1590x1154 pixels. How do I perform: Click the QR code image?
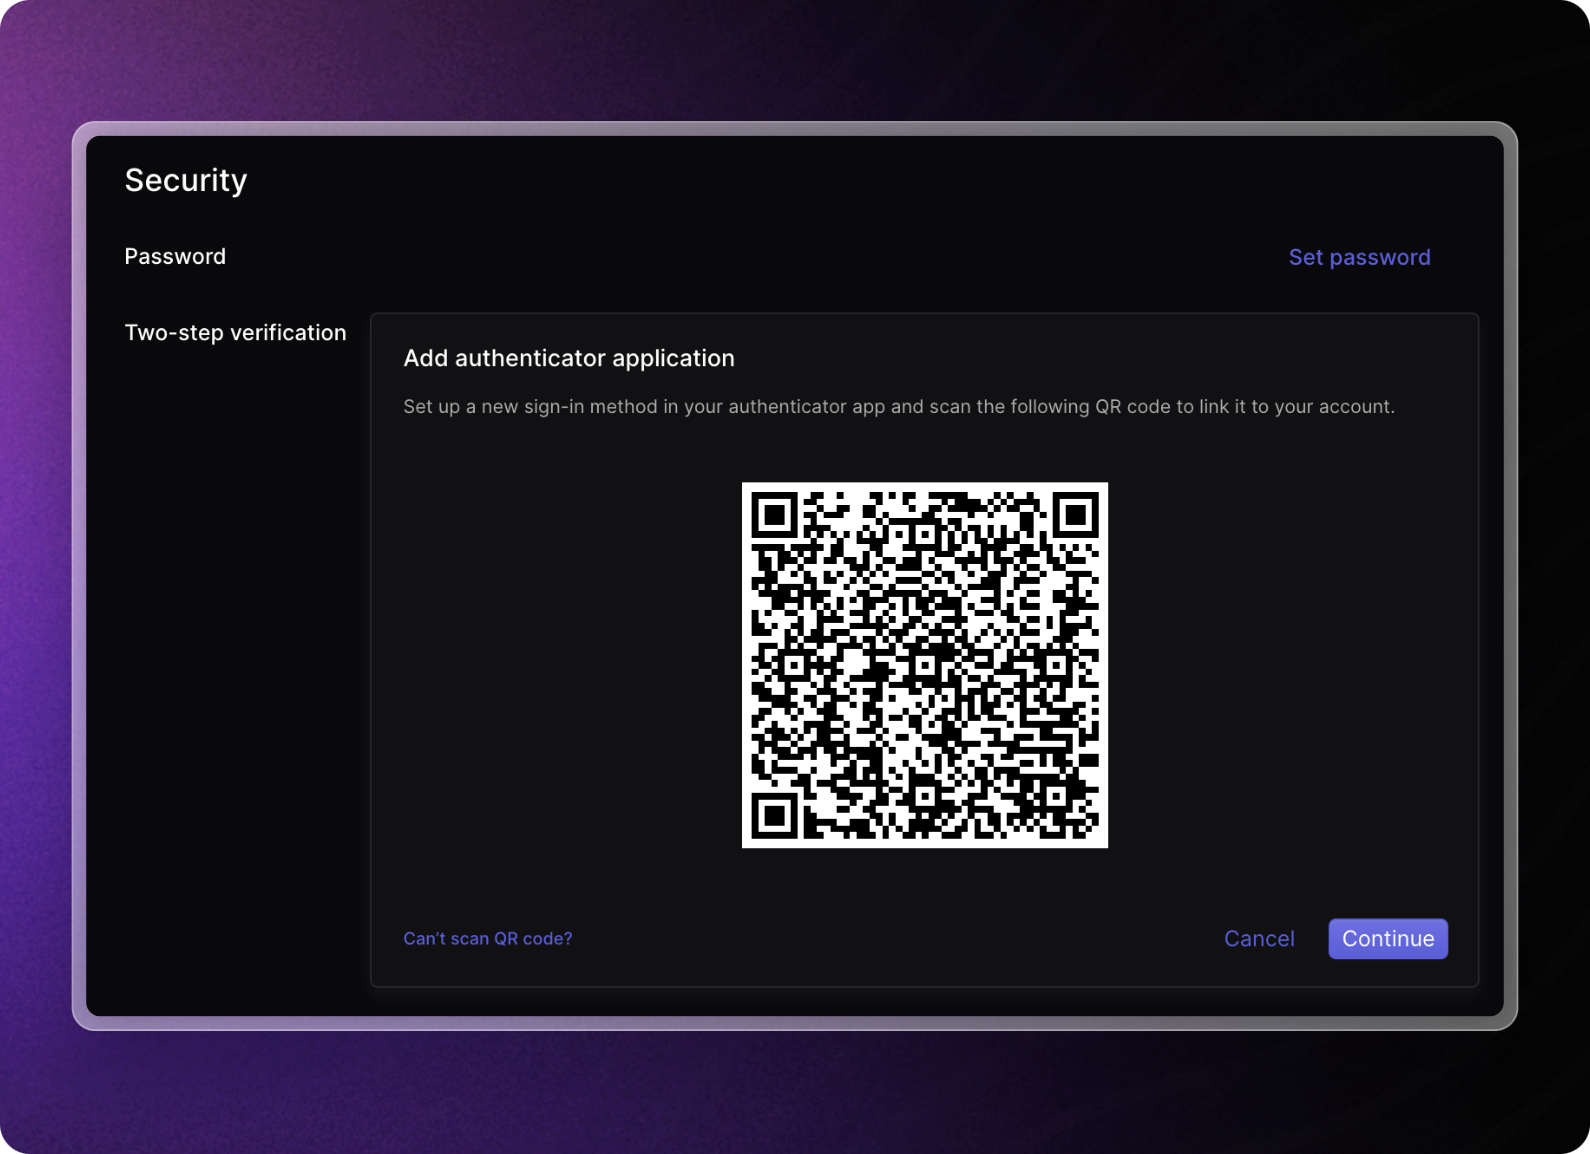[x=925, y=665]
